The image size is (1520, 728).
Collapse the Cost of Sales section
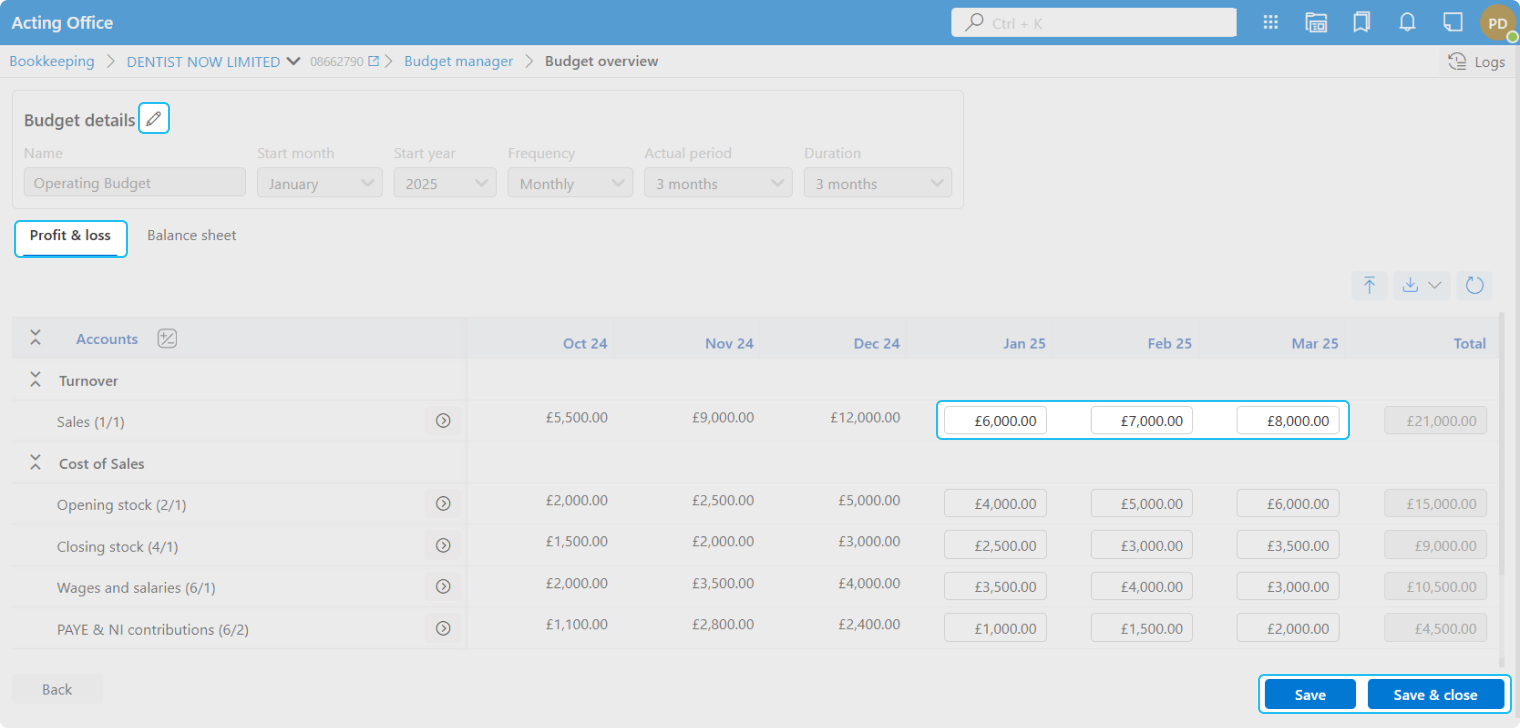pyautogui.click(x=35, y=463)
